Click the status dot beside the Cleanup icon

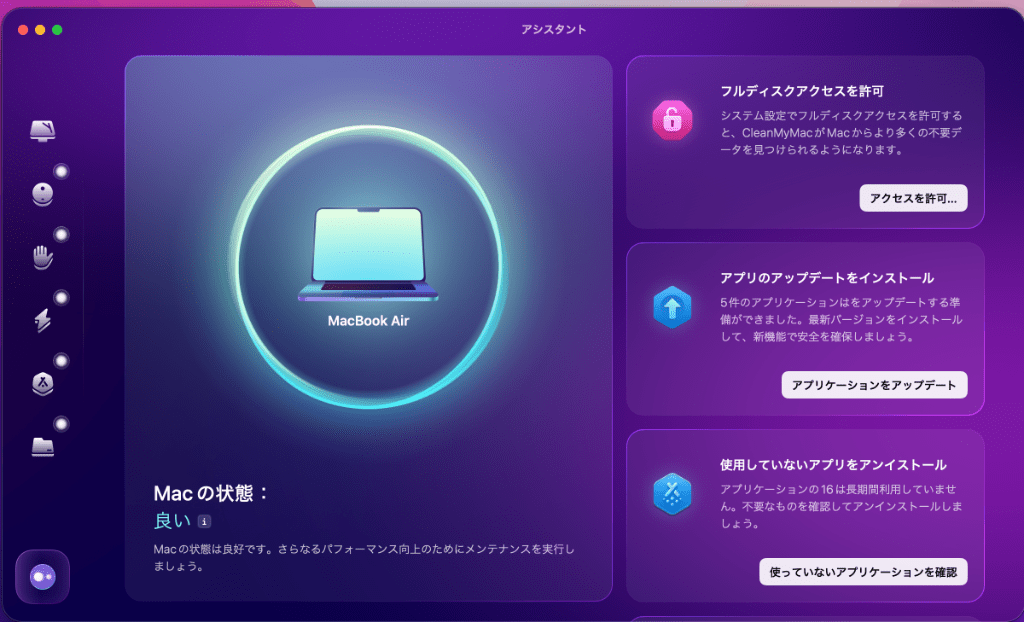[x=61, y=172]
